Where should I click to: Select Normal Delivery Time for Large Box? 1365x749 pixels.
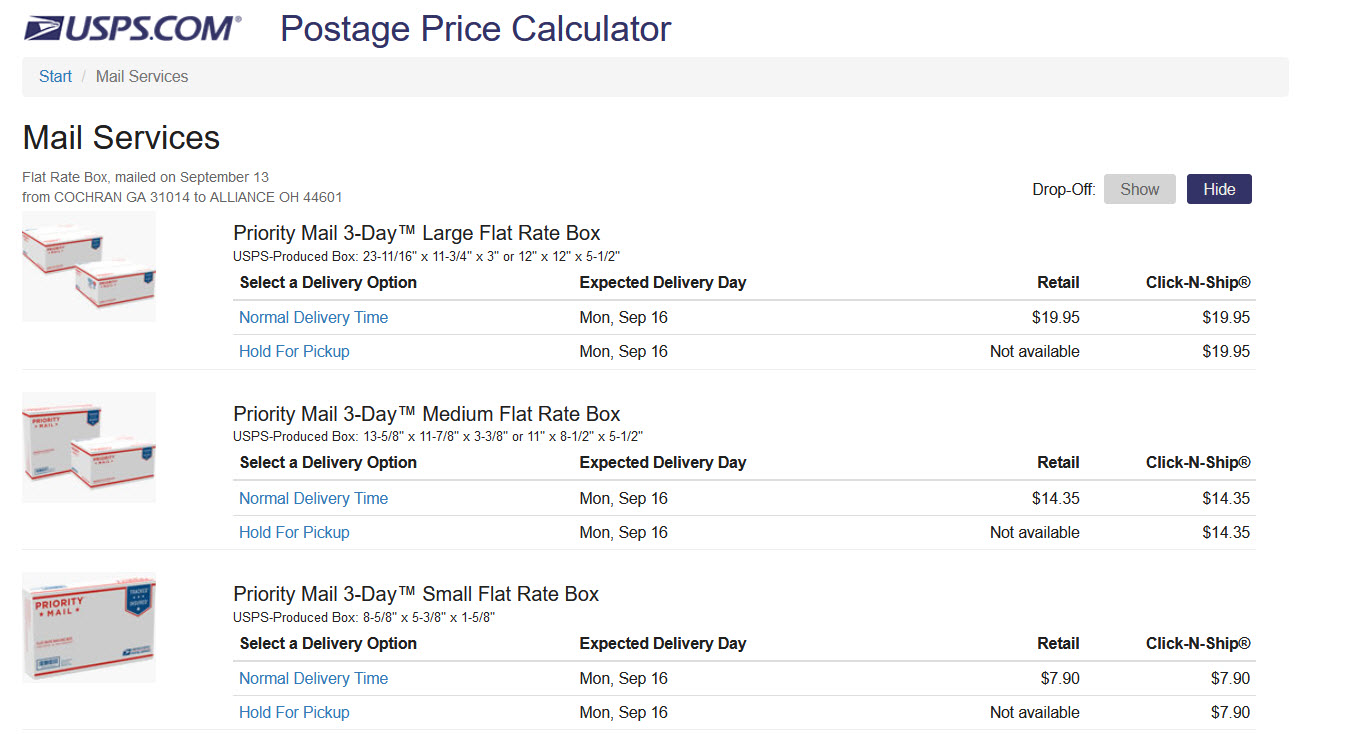coord(313,318)
